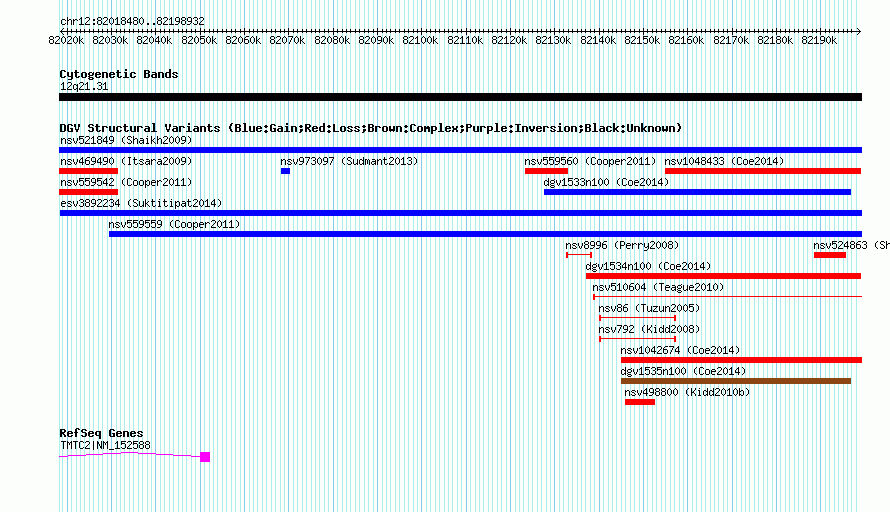Click the nsv521849 (Shaikh2009) variant label
This screenshot has width=890, height=512.
click(x=126, y=140)
